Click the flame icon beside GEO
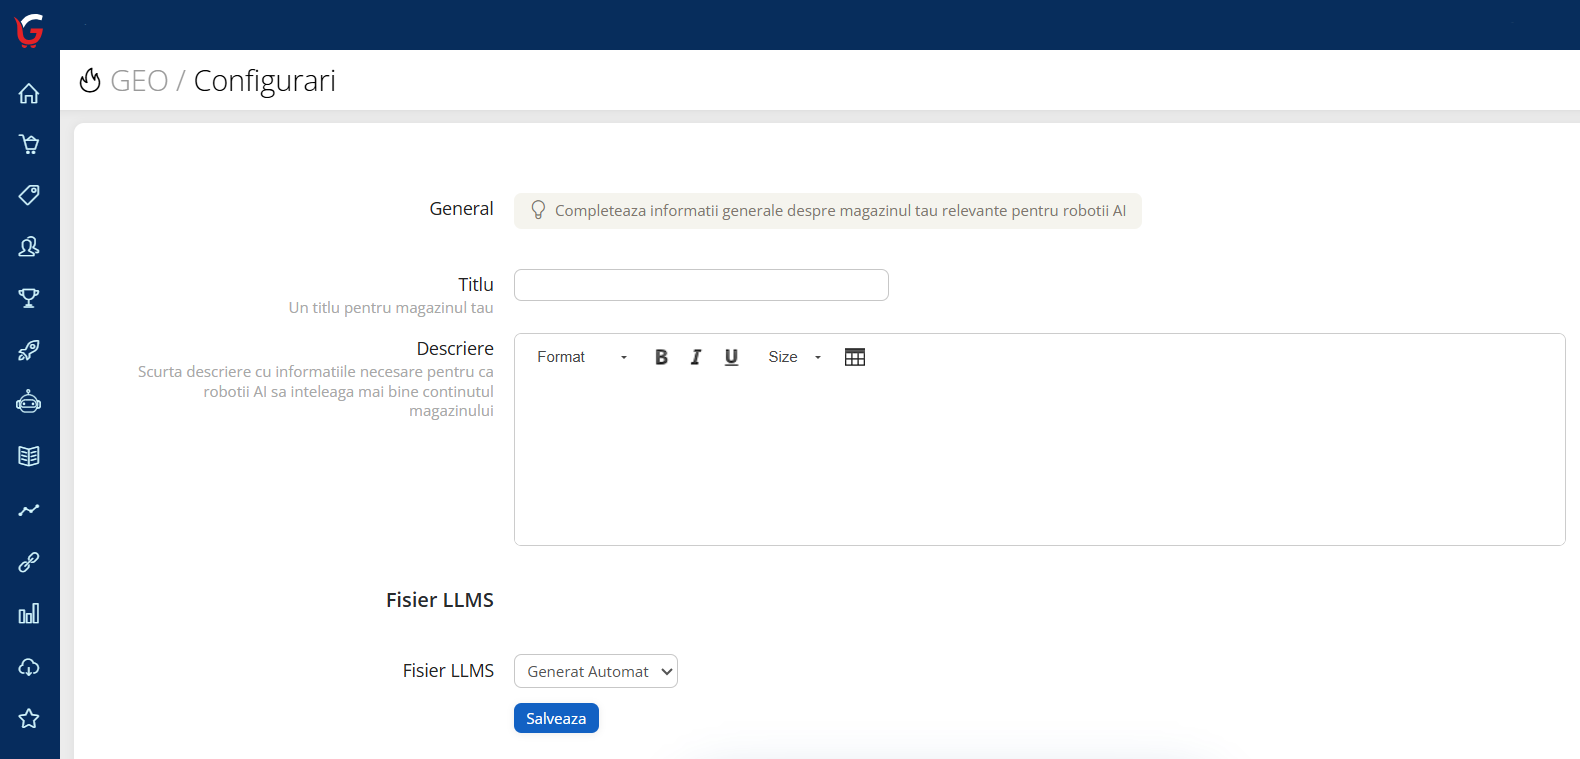This screenshot has height=759, width=1580. [x=90, y=80]
